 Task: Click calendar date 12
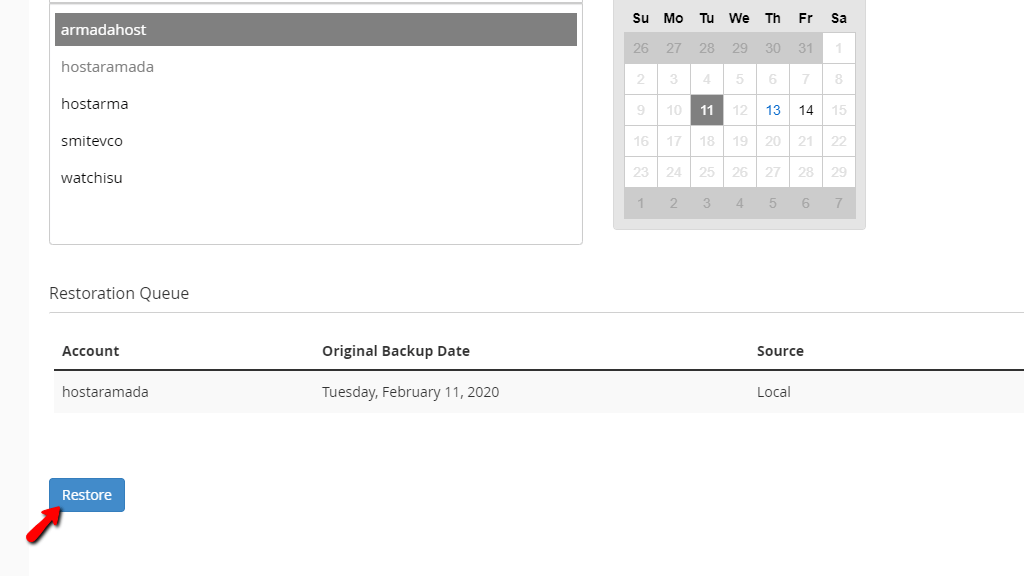[x=740, y=110]
